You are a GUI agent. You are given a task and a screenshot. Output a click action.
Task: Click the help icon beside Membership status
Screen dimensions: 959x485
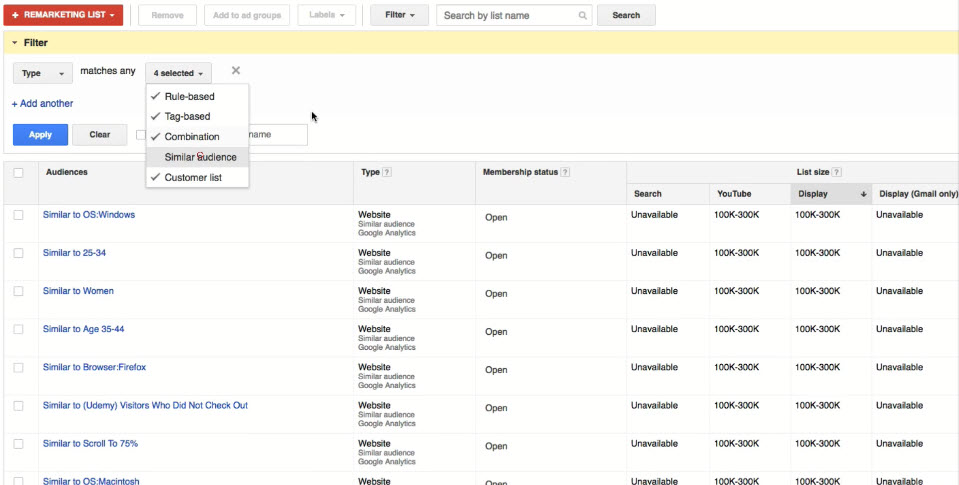pos(566,172)
